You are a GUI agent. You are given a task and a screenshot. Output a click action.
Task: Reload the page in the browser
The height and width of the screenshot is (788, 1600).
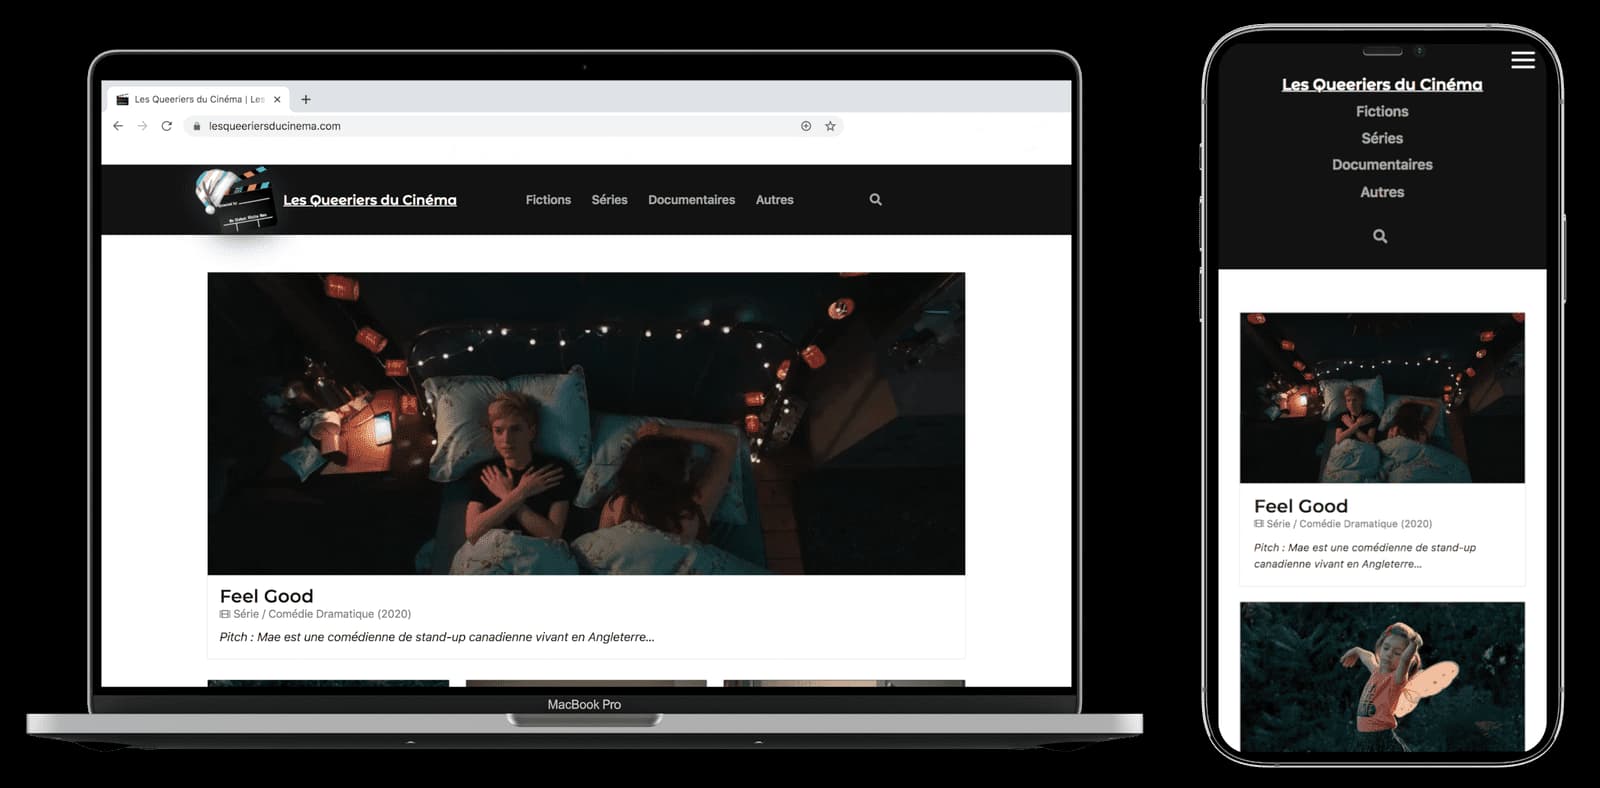167,126
